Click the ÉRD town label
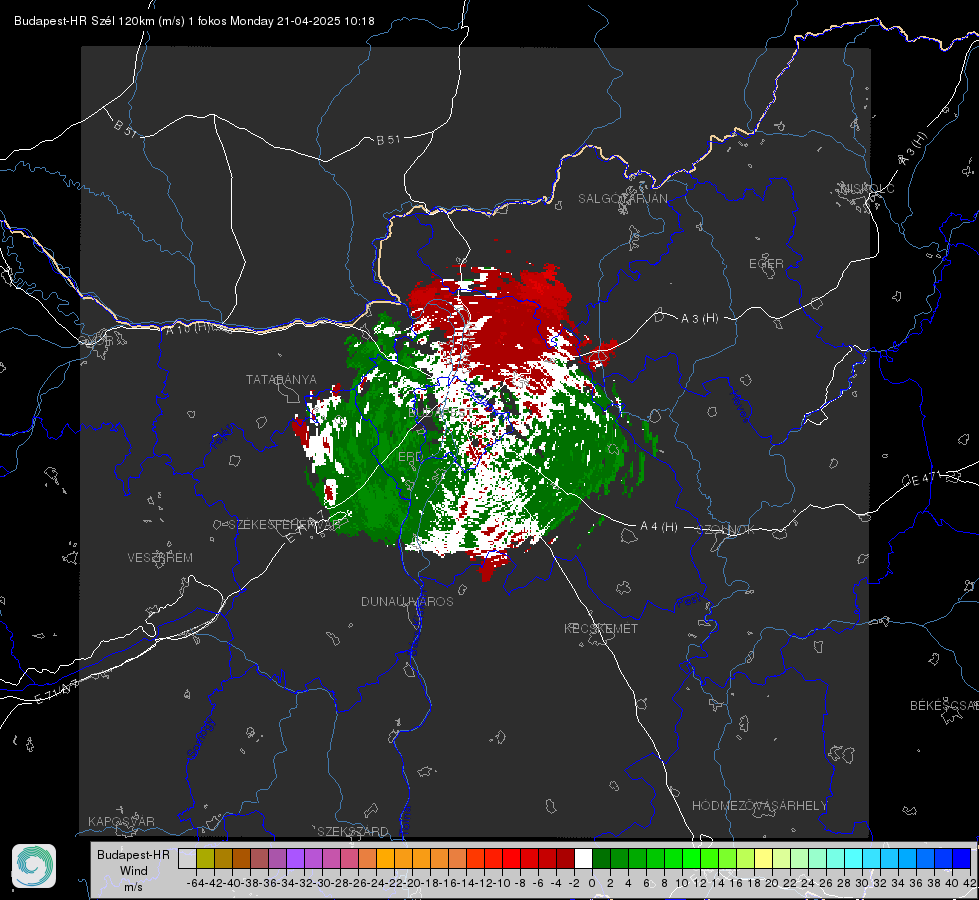This screenshot has width=979, height=900. (410, 457)
